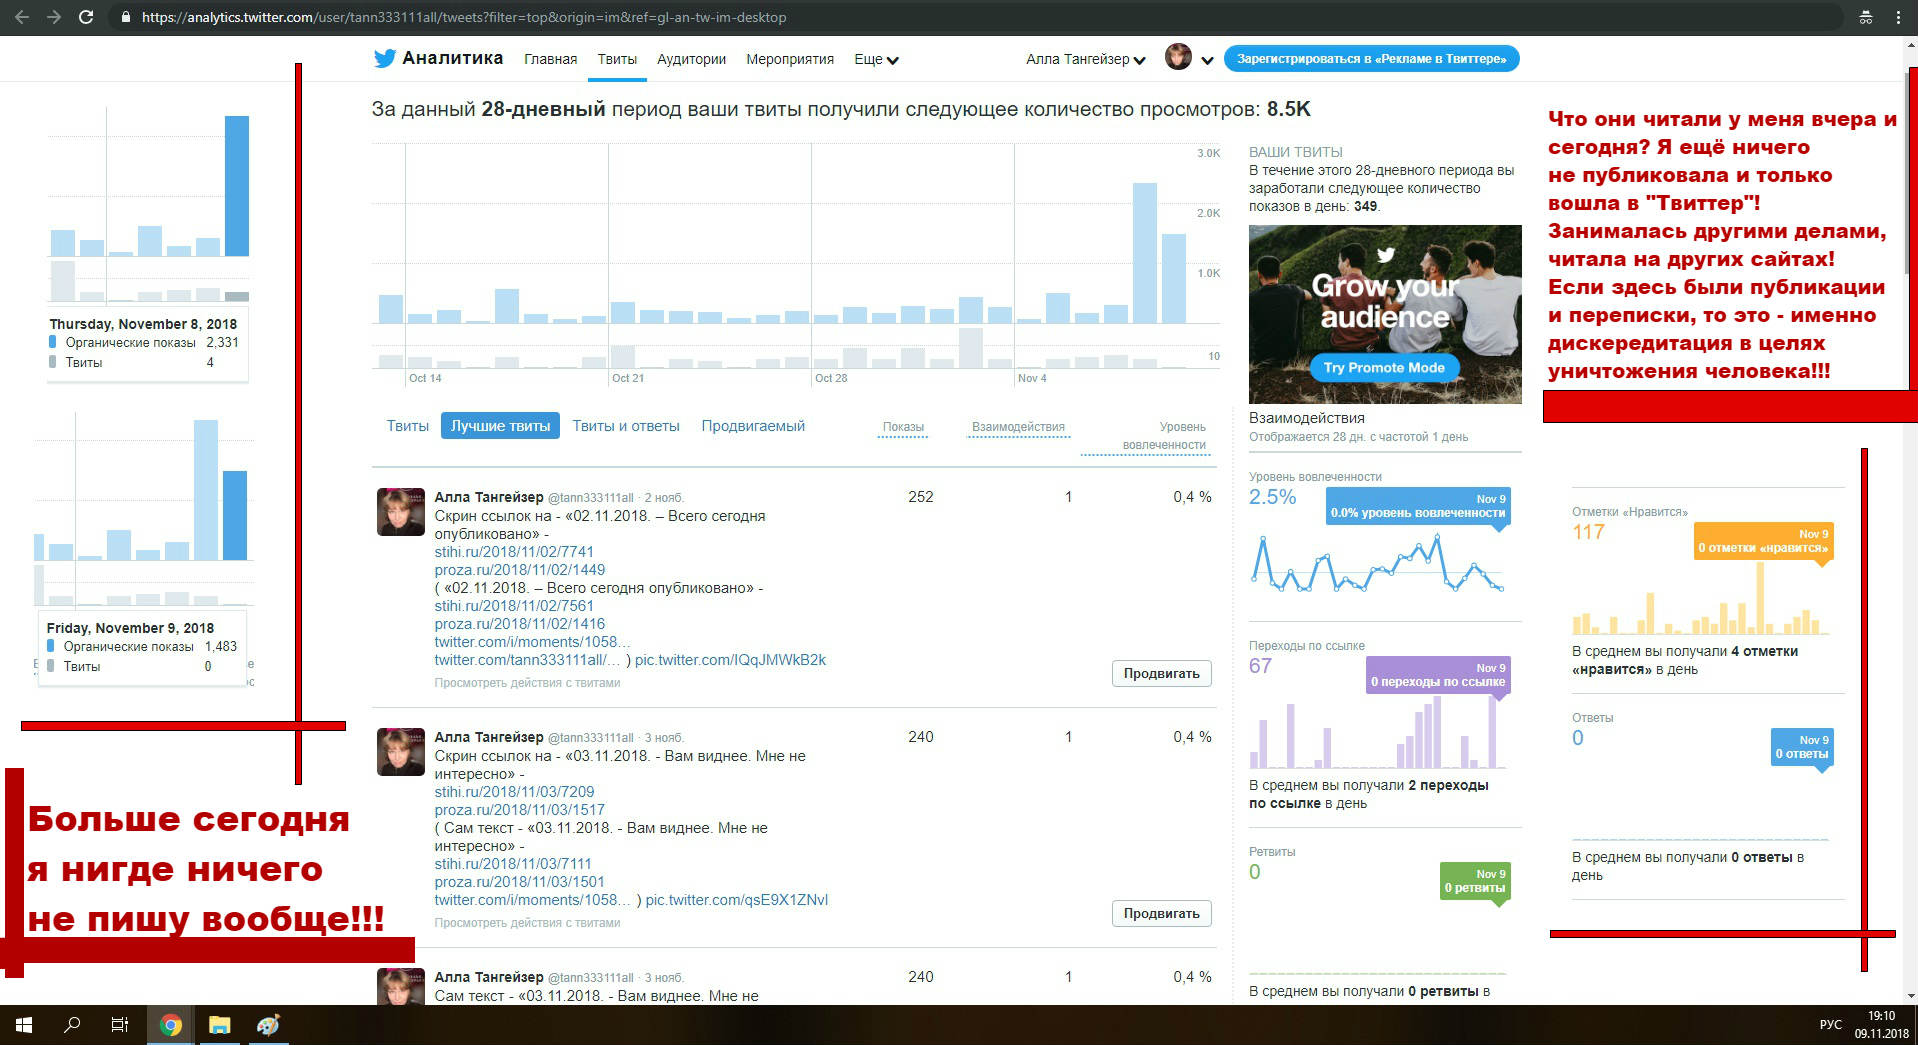Open Chrome three-dot menu
This screenshot has height=1045, width=1918.
pos(1898,17)
